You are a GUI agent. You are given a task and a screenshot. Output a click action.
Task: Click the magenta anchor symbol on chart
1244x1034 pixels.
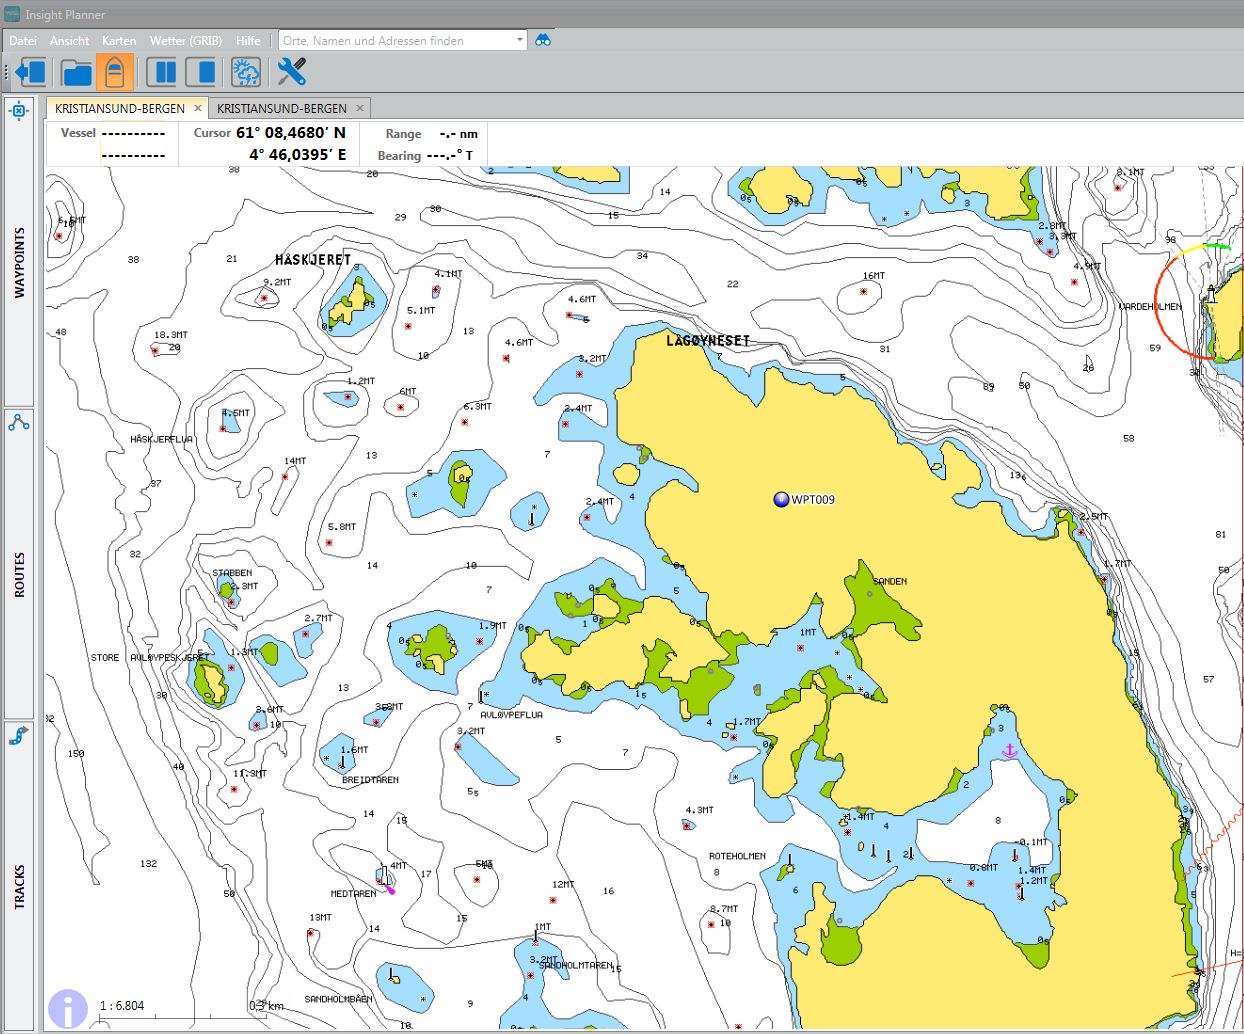(x=1009, y=750)
